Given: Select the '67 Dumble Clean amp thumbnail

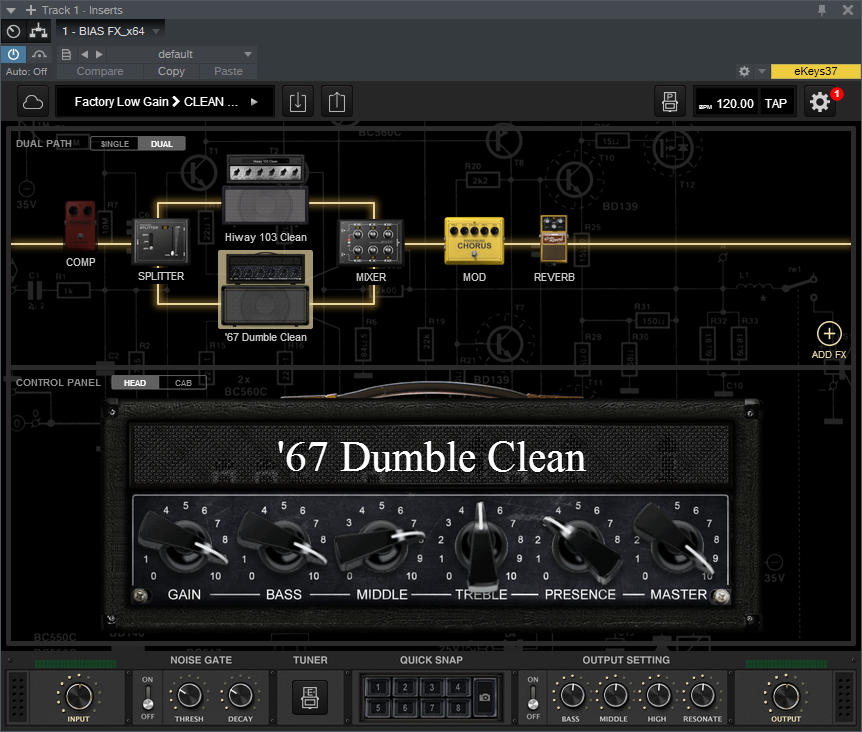Looking at the screenshot, I should 266,290.
